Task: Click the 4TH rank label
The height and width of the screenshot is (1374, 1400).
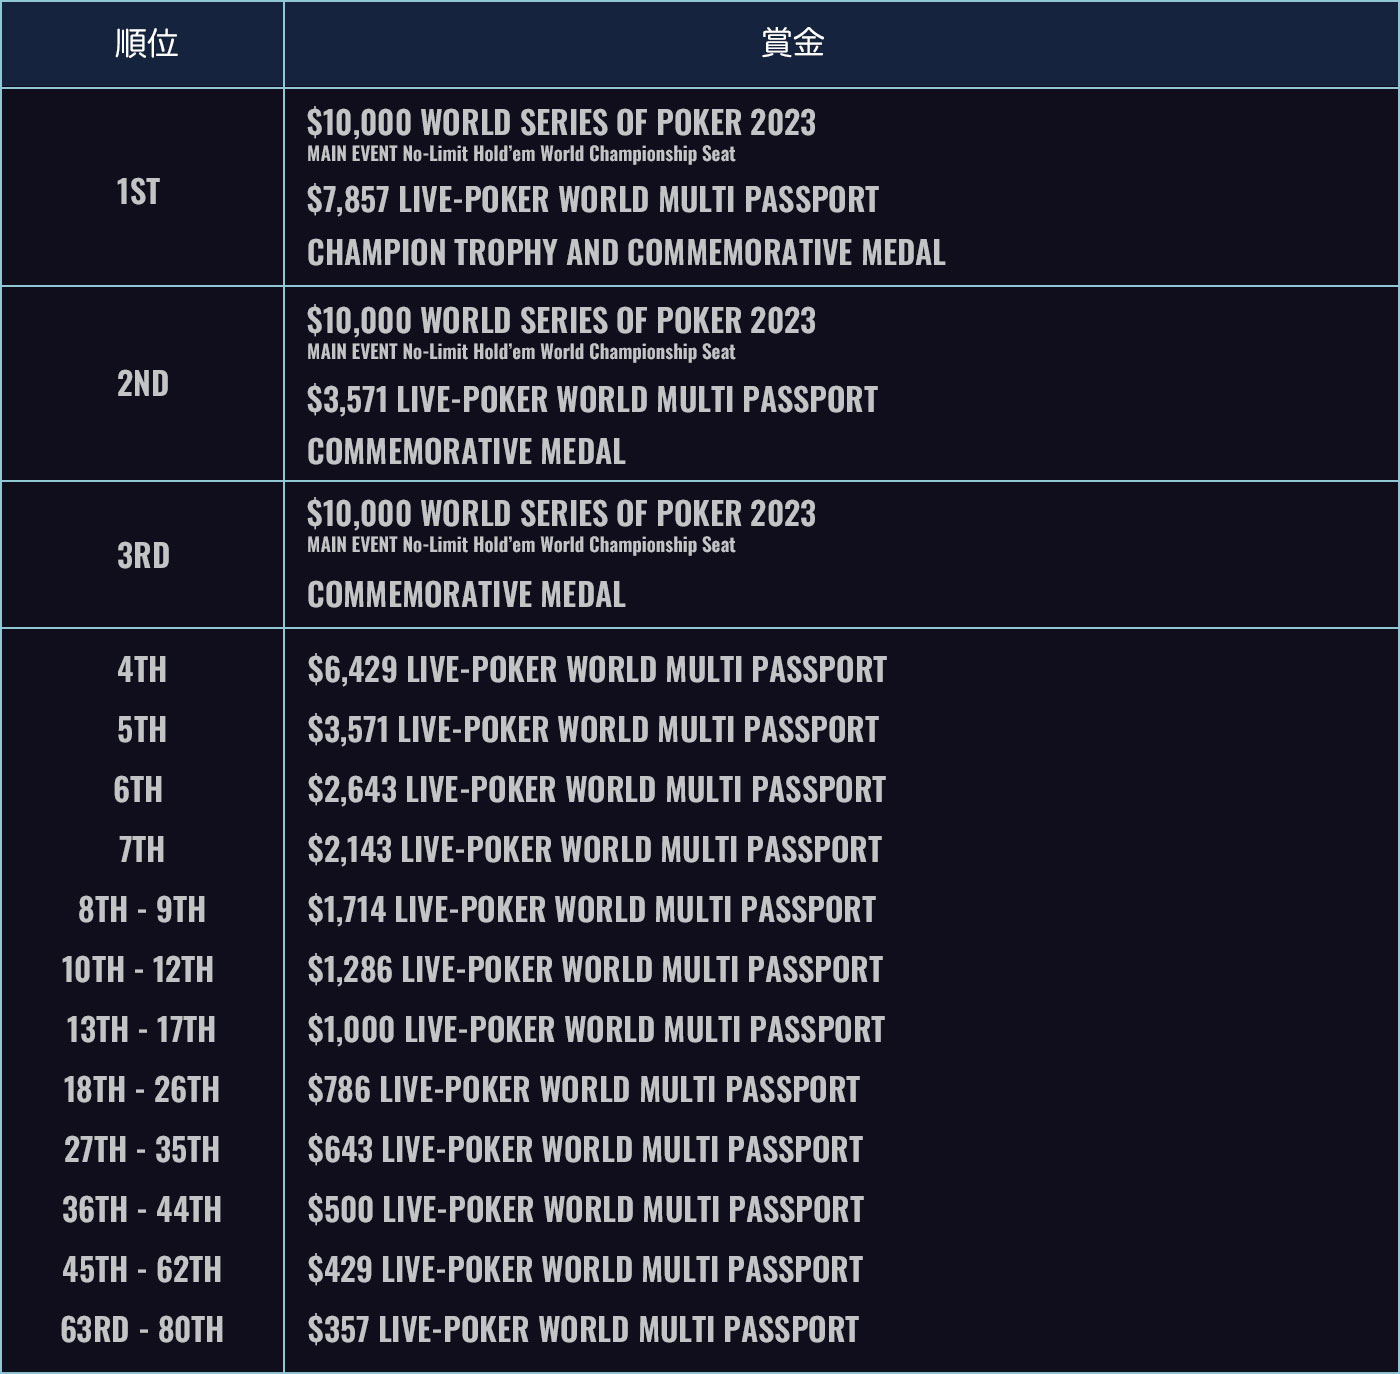Action: click(x=142, y=669)
